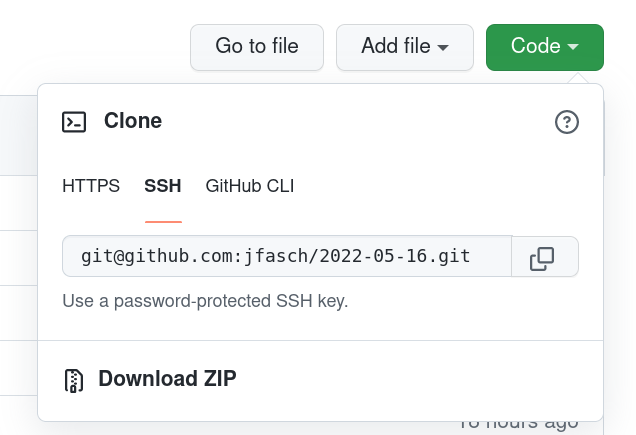Click the password-protected SSH key hint text
This screenshot has width=636, height=435.
[205, 301]
